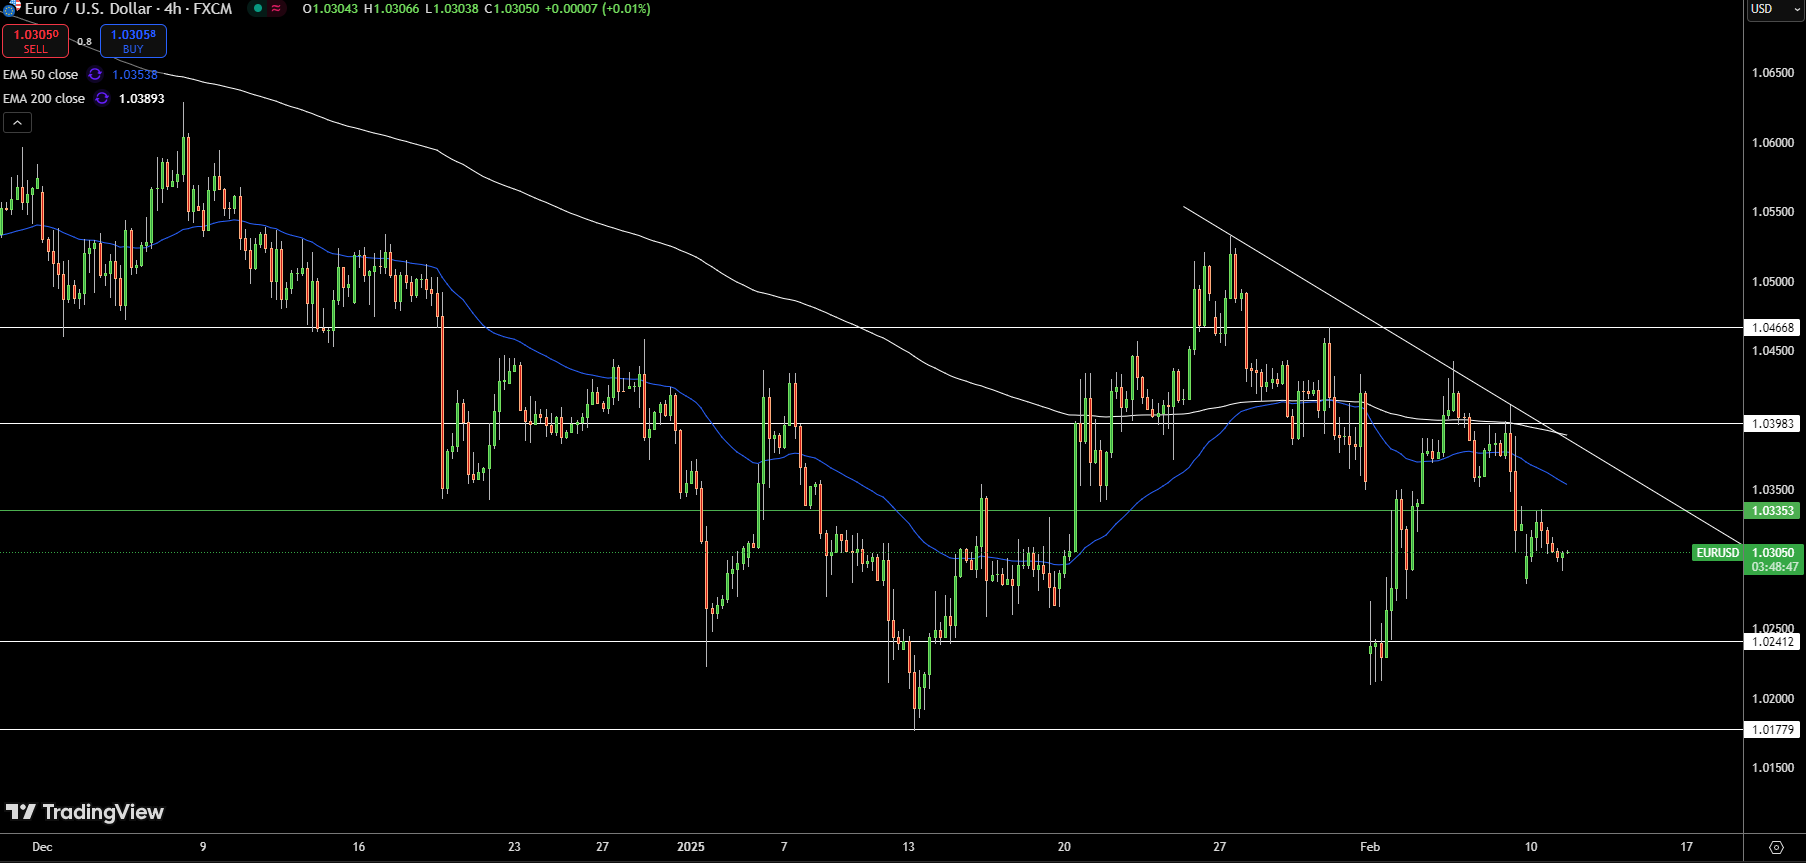
Task: Click the 23 date label on time axis
Action: [x=514, y=847]
